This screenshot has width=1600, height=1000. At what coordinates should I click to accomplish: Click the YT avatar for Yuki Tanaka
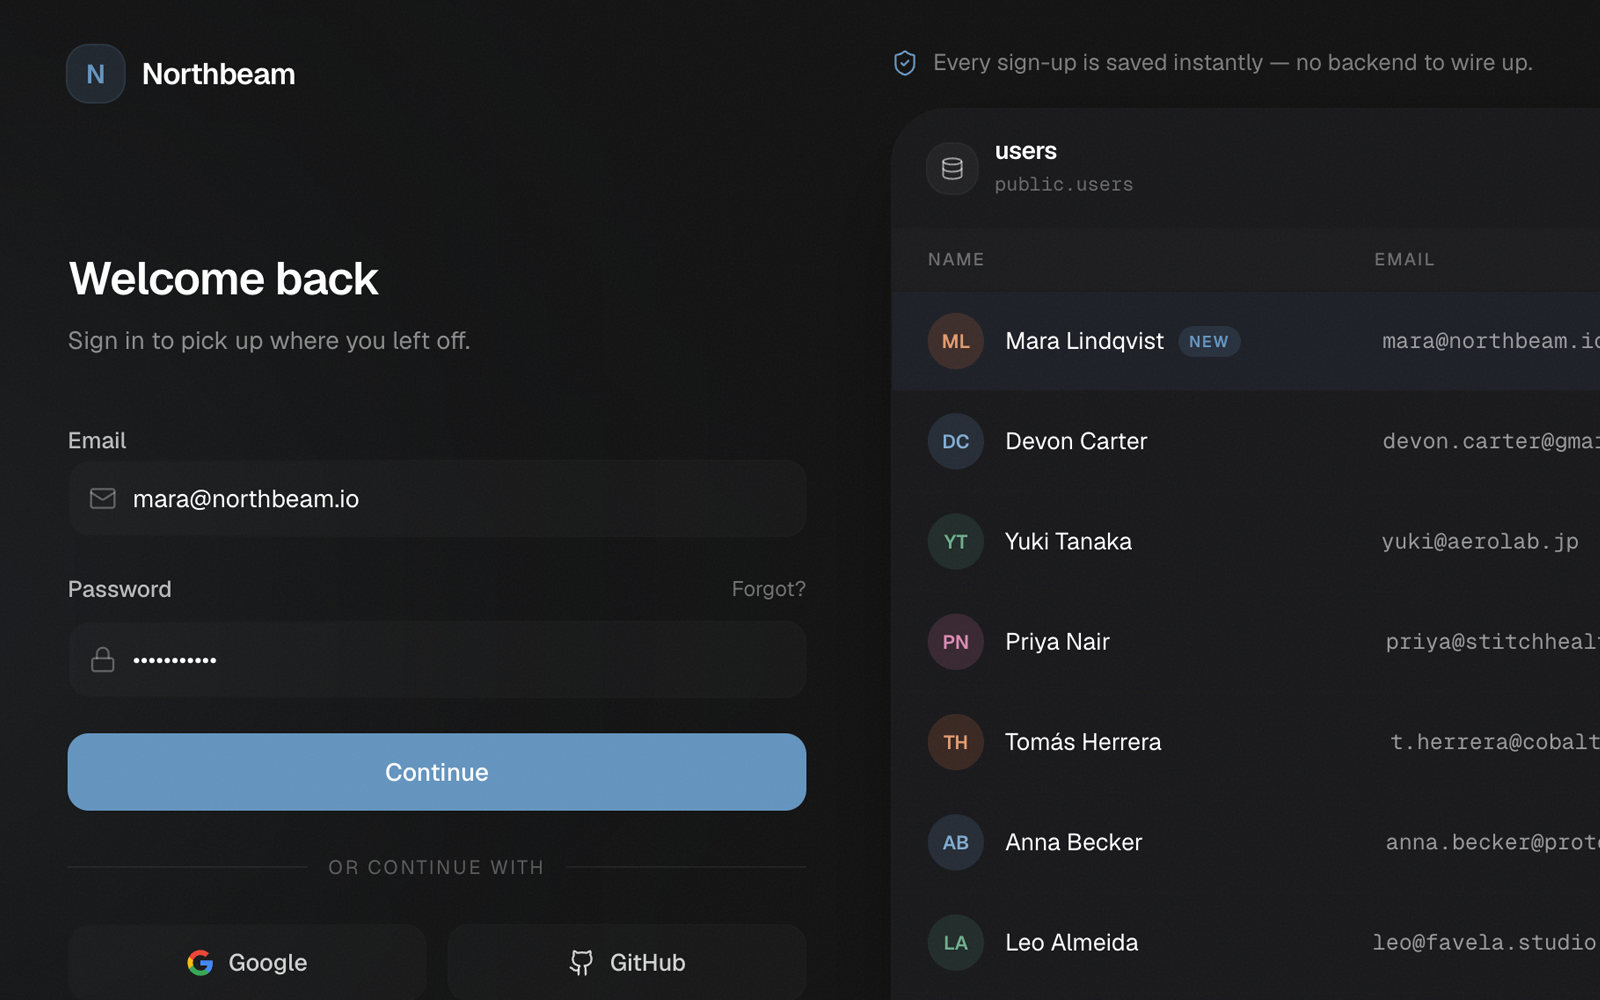click(x=956, y=541)
